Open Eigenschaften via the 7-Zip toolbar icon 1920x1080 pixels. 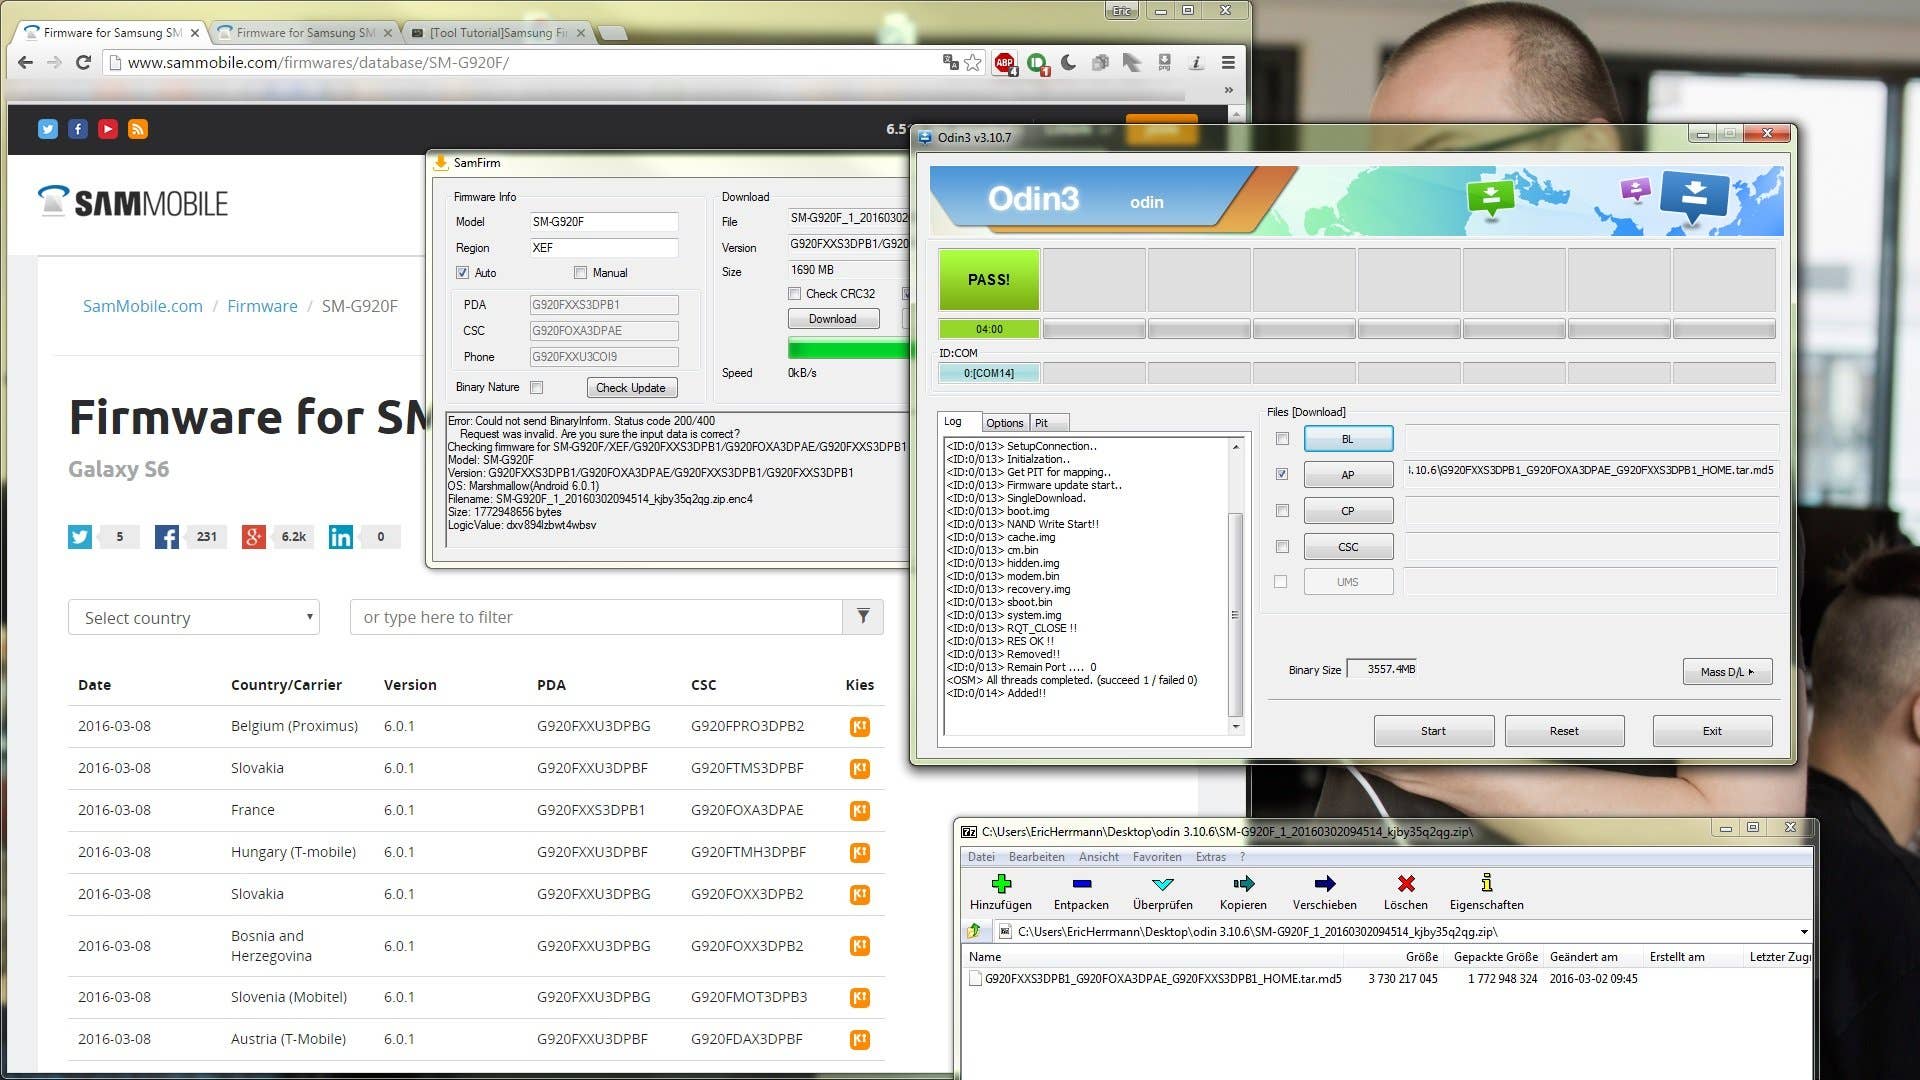pyautogui.click(x=1487, y=890)
